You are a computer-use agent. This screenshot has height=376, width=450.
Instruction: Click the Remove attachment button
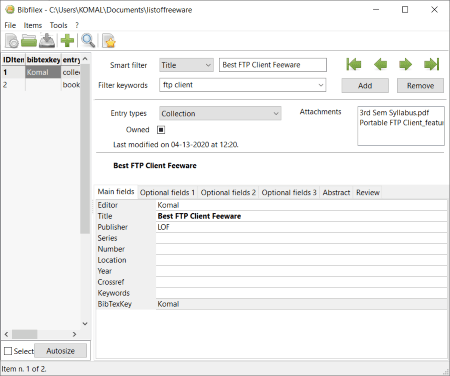click(420, 86)
